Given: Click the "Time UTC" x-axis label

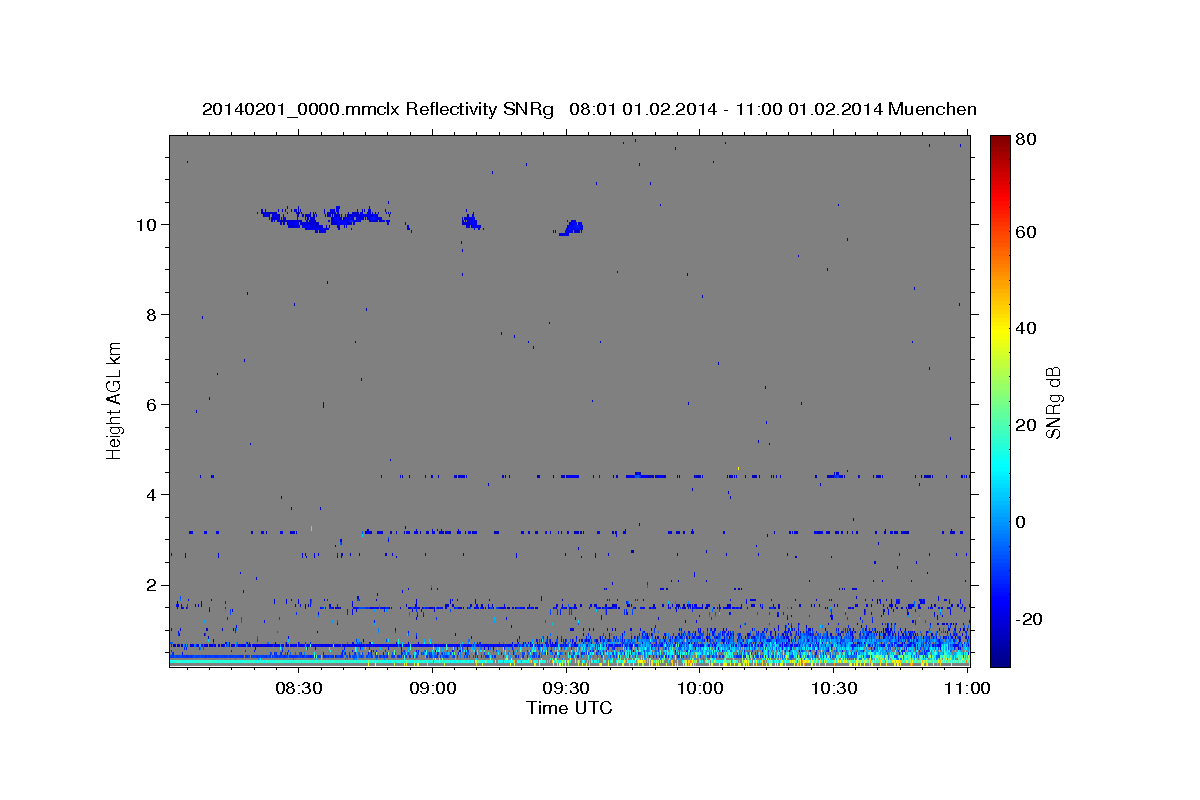Looking at the screenshot, I should [x=569, y=708].
